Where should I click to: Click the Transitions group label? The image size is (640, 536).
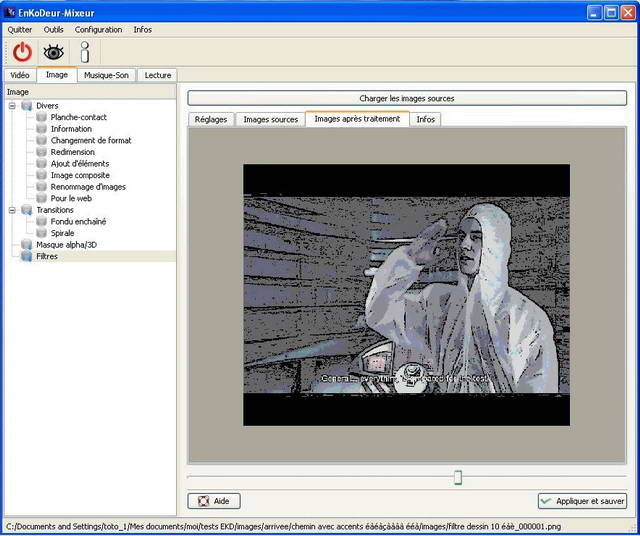click(55, 210)
